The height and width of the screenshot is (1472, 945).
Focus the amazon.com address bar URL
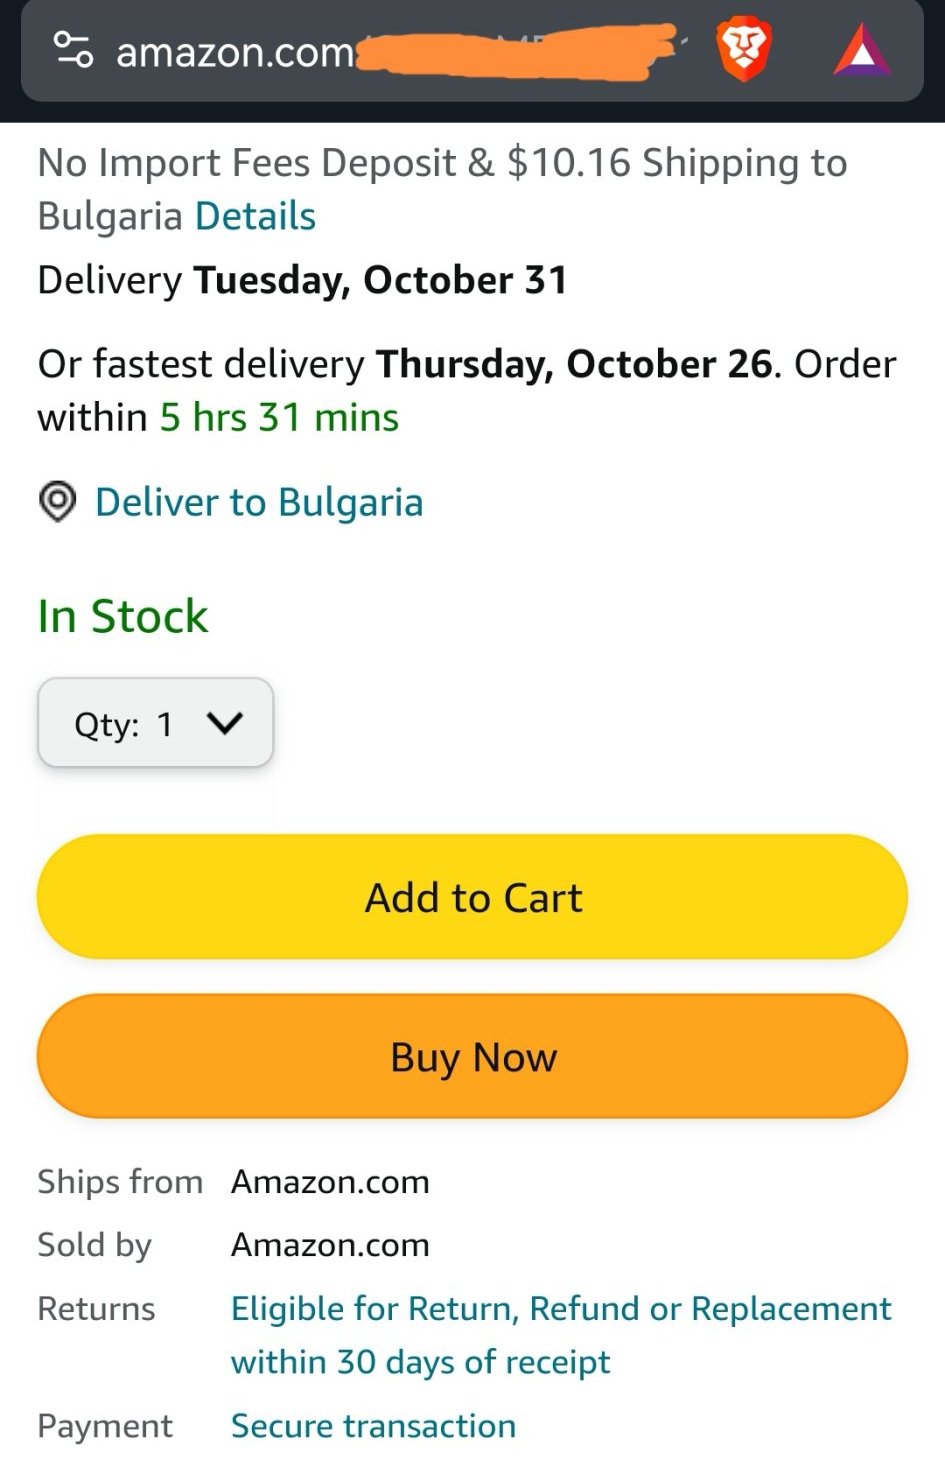[235, 52]
